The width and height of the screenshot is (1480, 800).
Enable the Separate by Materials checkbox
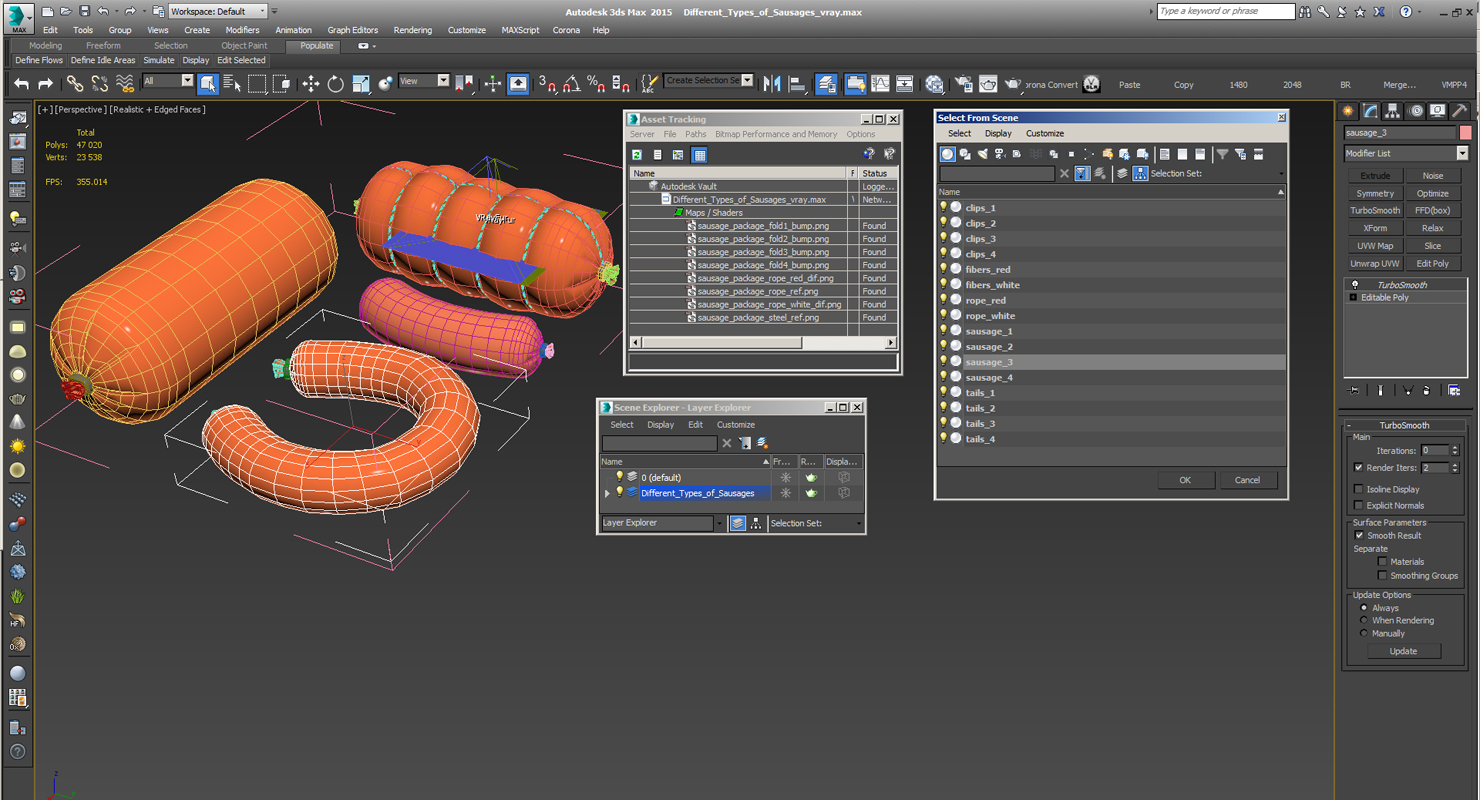(x=1382, y=561)
